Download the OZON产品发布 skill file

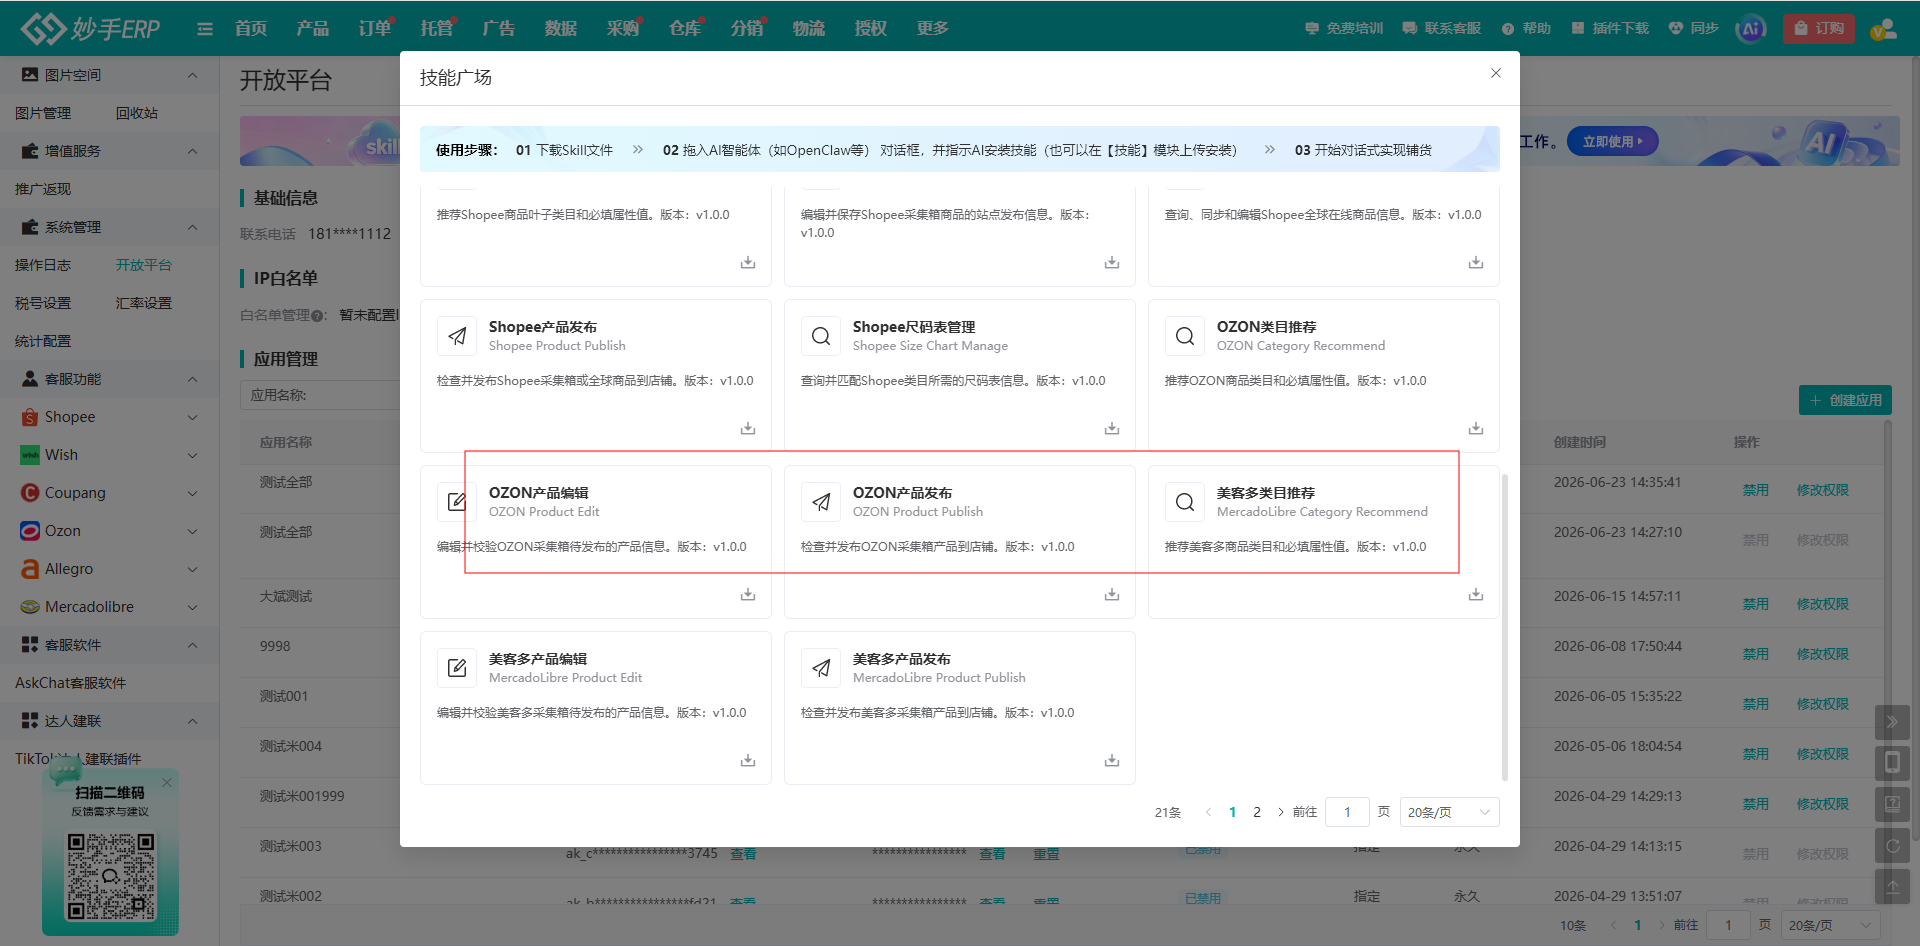[x=1111, y=594]
